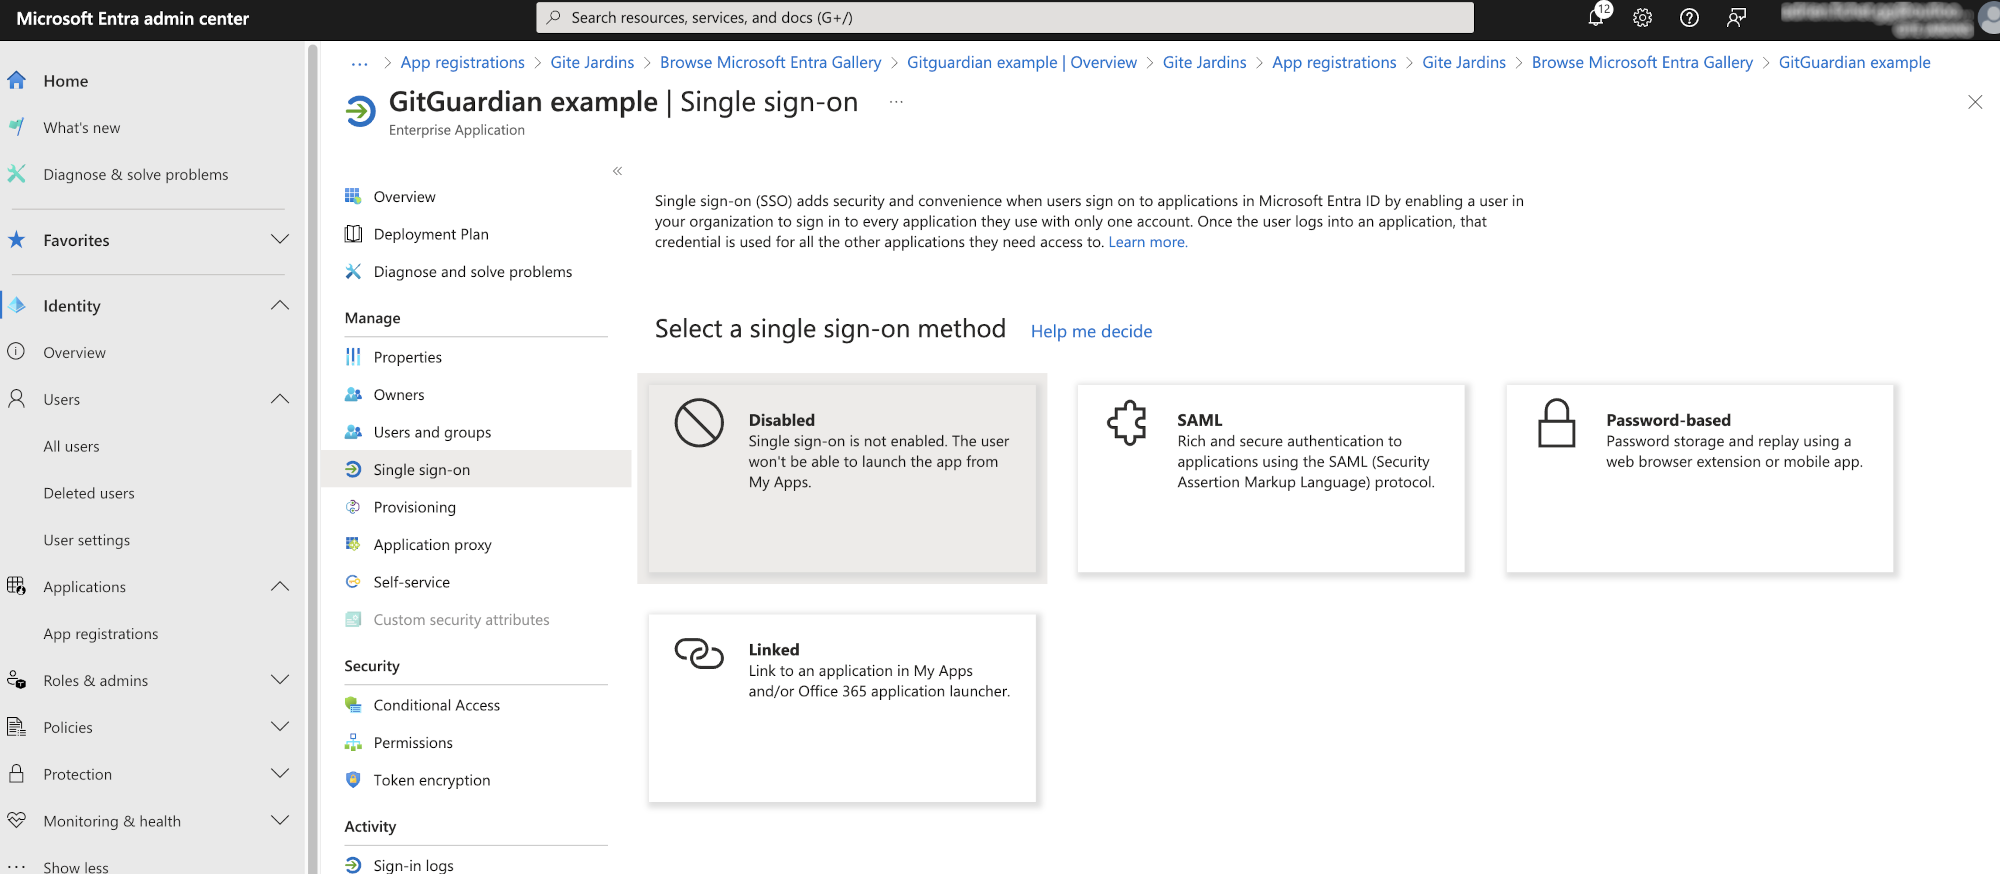Click Diagnose & solve problems in sidebar

tap(136, 174)
